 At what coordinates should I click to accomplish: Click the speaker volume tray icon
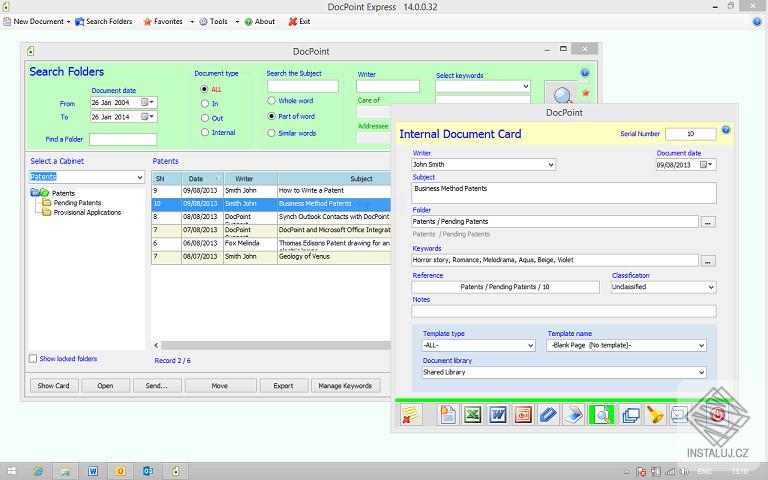click(x=684, y=472)
